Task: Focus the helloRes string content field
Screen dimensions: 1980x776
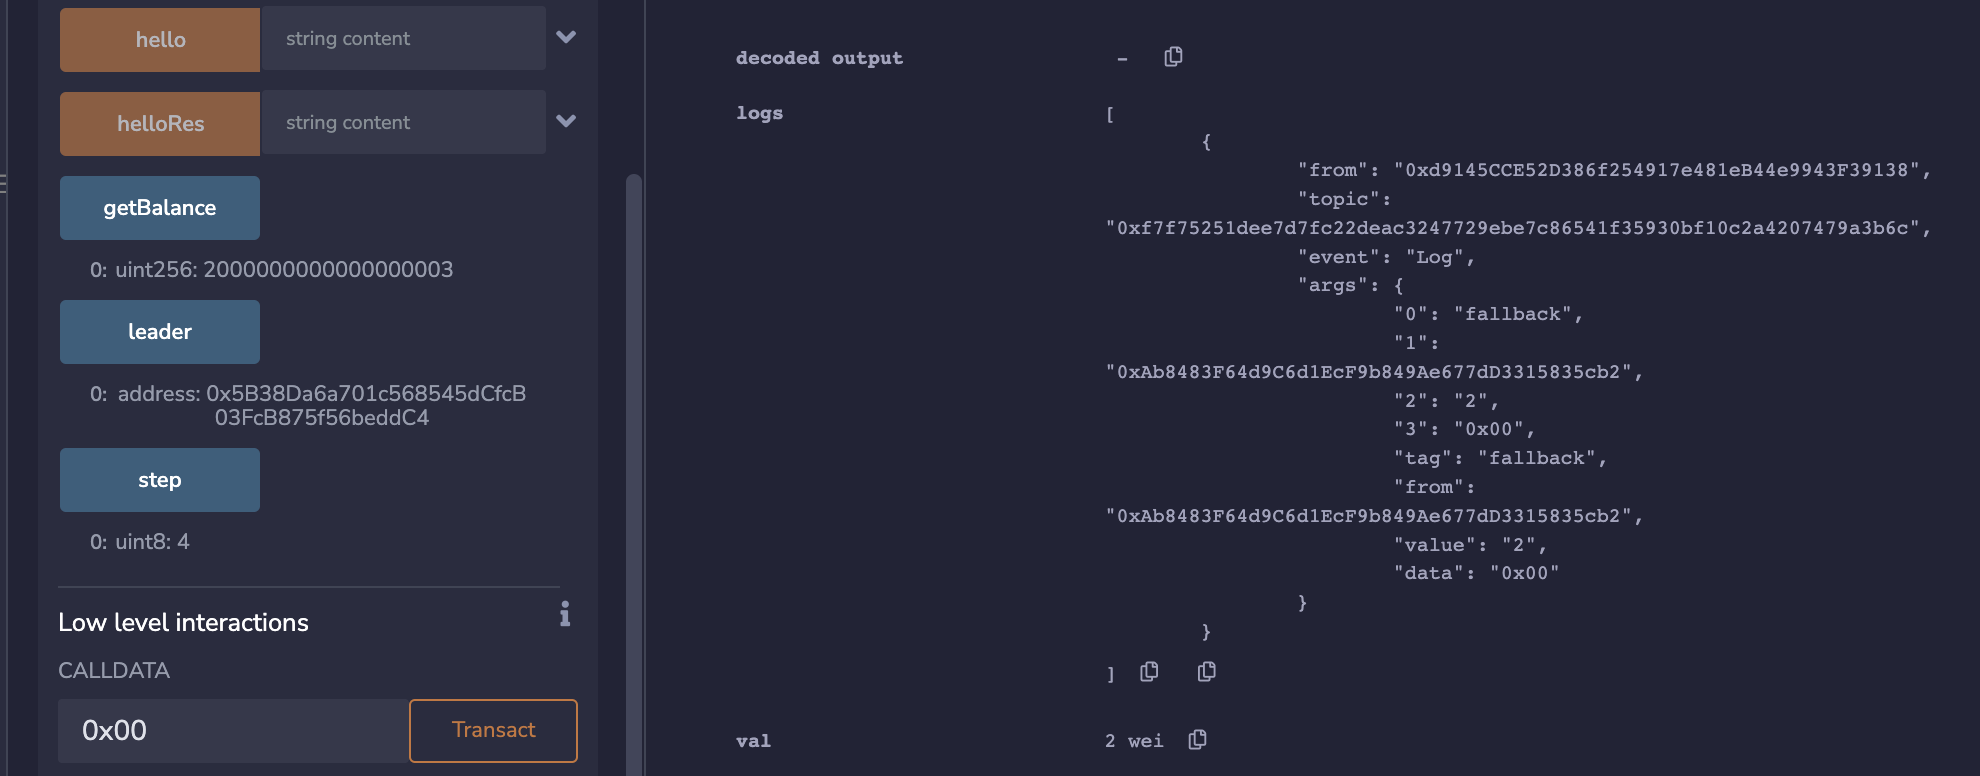Action: [403, 123]
